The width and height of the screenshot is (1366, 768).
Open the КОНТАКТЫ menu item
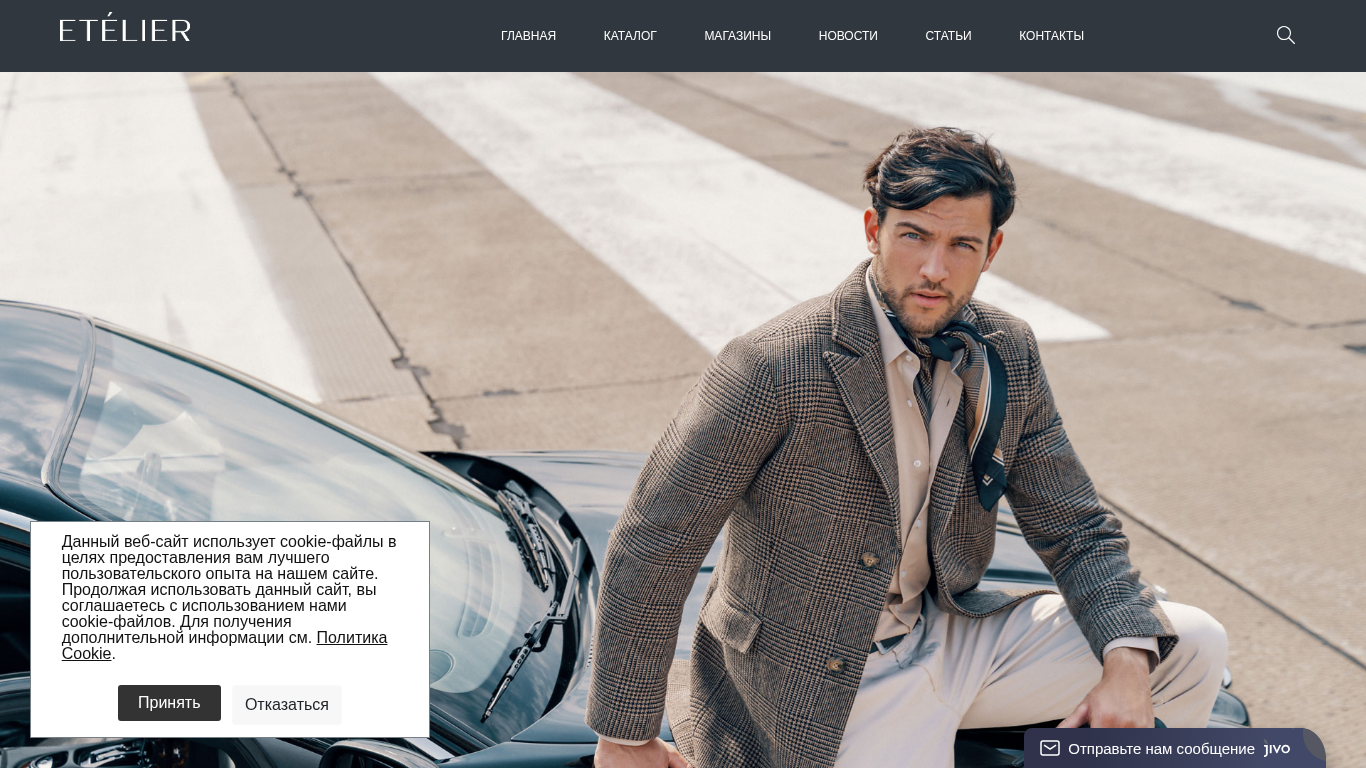click(1051, 36)
